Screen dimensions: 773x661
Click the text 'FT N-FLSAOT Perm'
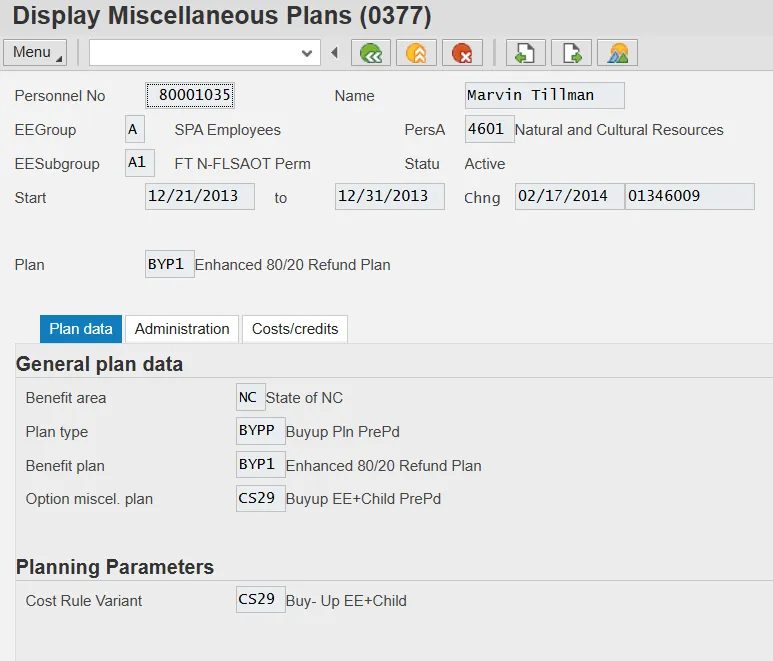click(242, 164)
